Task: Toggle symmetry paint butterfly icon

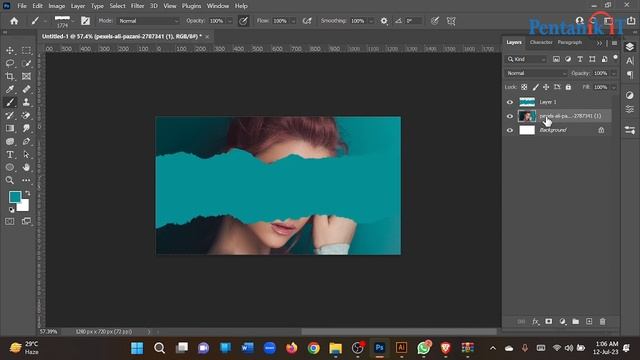Action: (x=451, y=21)
